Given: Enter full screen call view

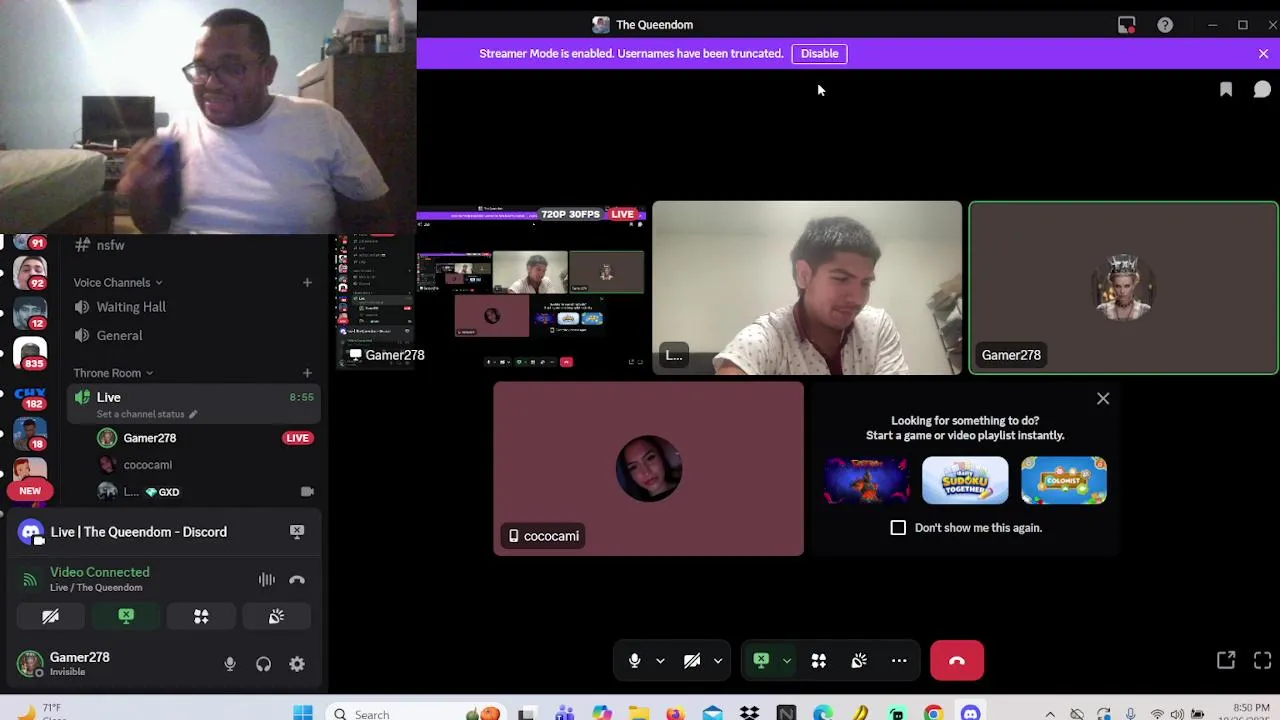Looking at the screenshot, I should pyautogui.click(x=1262, y=660).
